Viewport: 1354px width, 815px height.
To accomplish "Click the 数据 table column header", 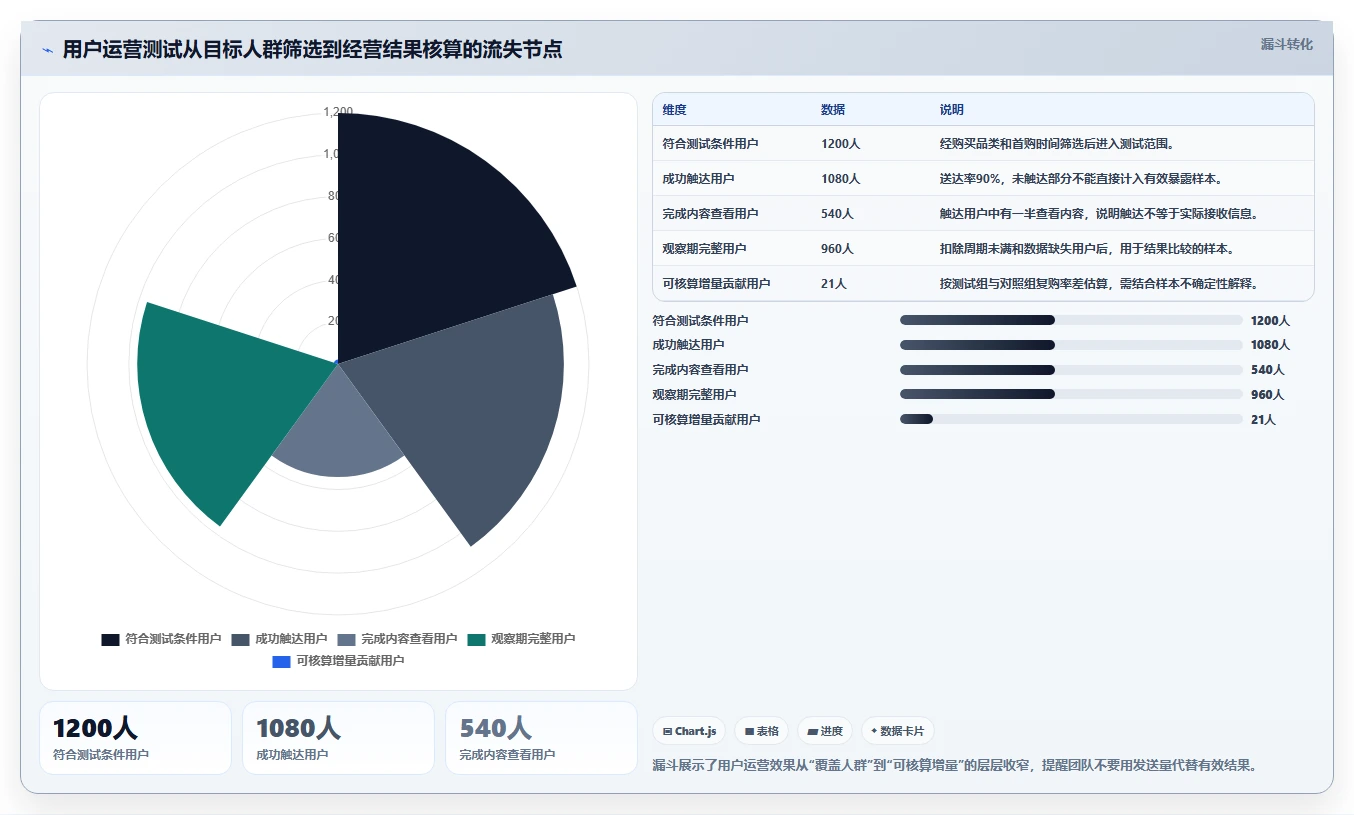I will pyautogui.click(x=833, y=110).
